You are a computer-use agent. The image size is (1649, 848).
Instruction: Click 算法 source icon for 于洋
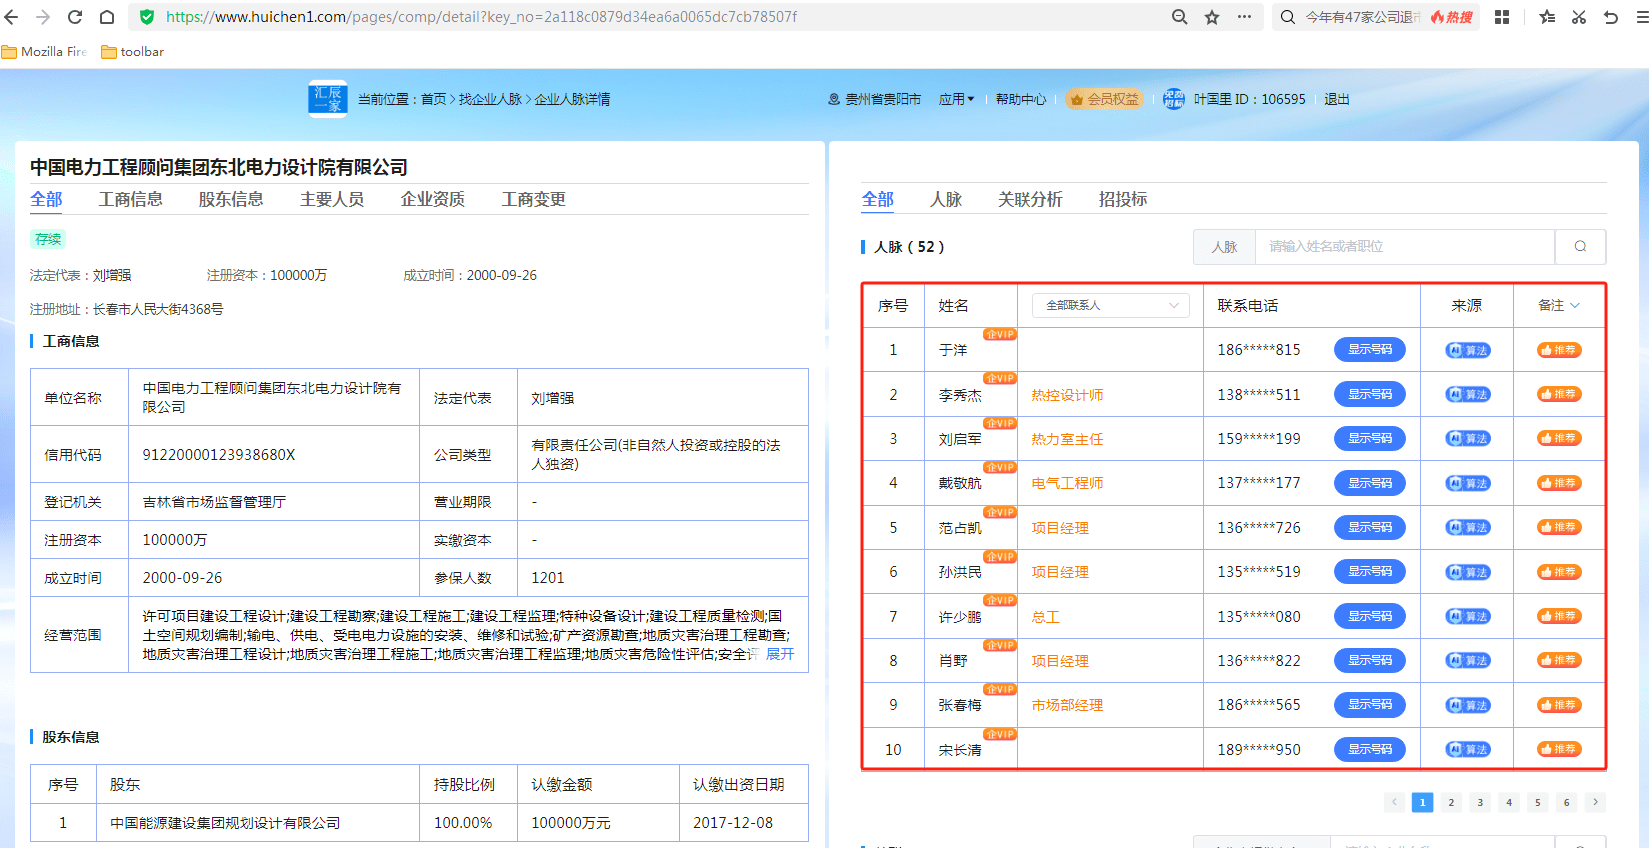tap(1467, 350)
